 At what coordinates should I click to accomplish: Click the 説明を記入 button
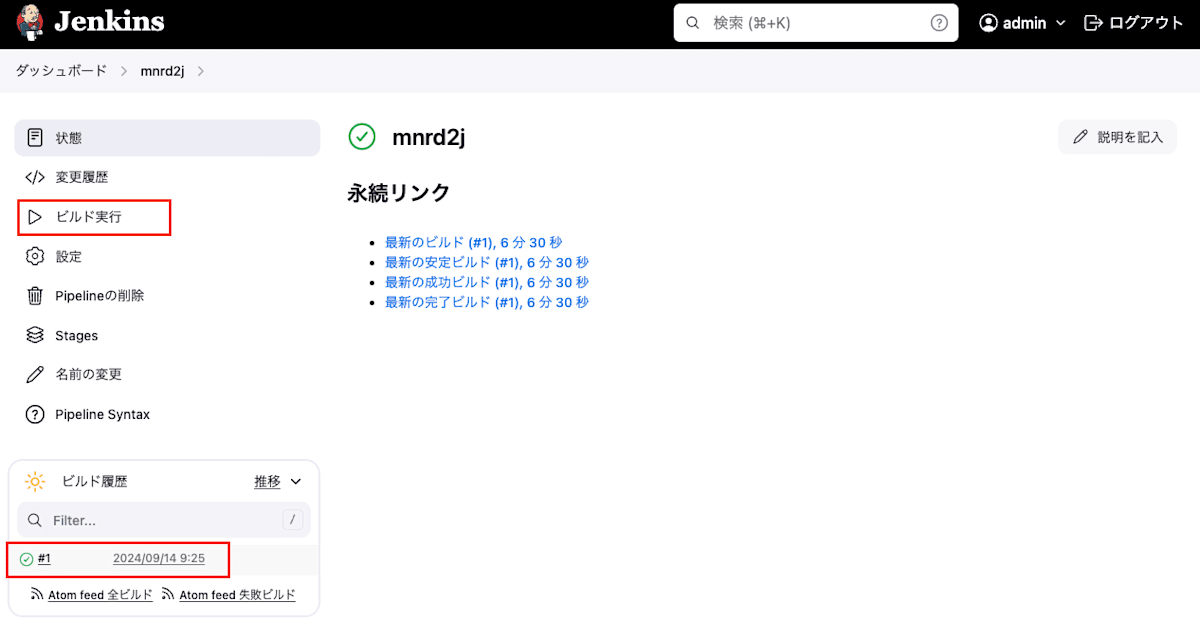(1117, 137)
